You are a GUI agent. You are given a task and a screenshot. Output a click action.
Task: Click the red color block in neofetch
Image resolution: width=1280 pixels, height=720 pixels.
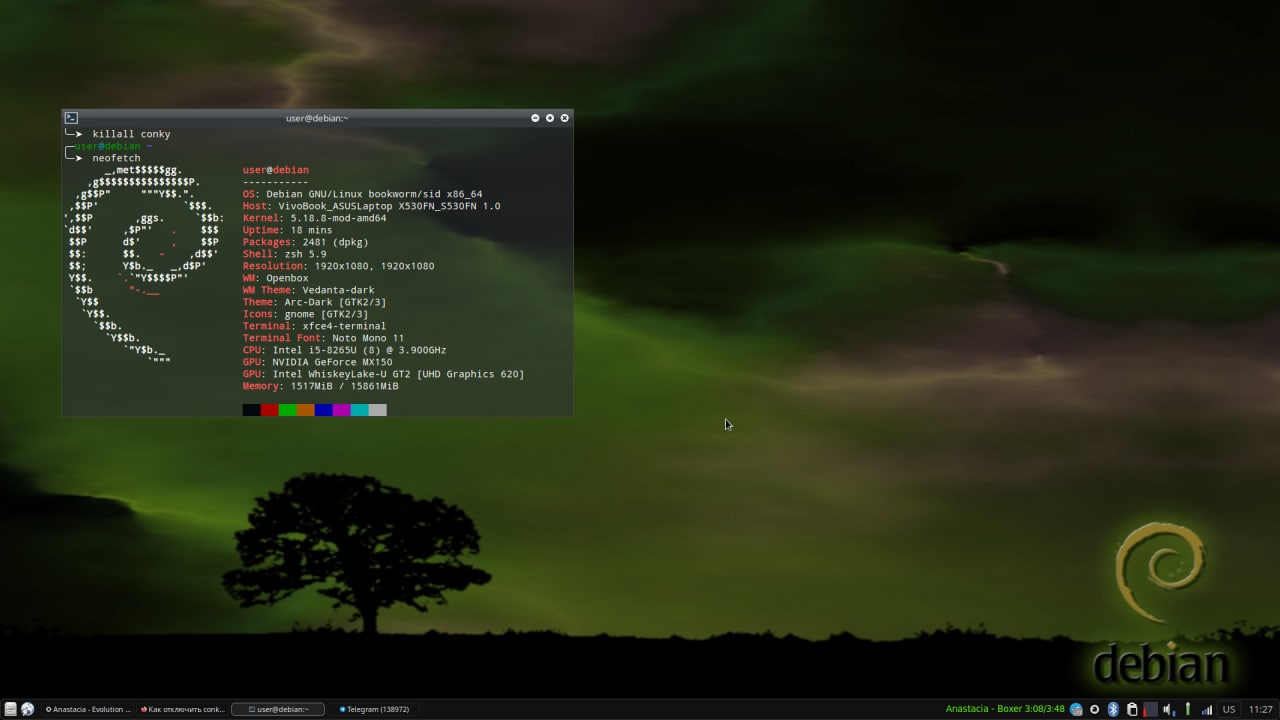(270, 410)
